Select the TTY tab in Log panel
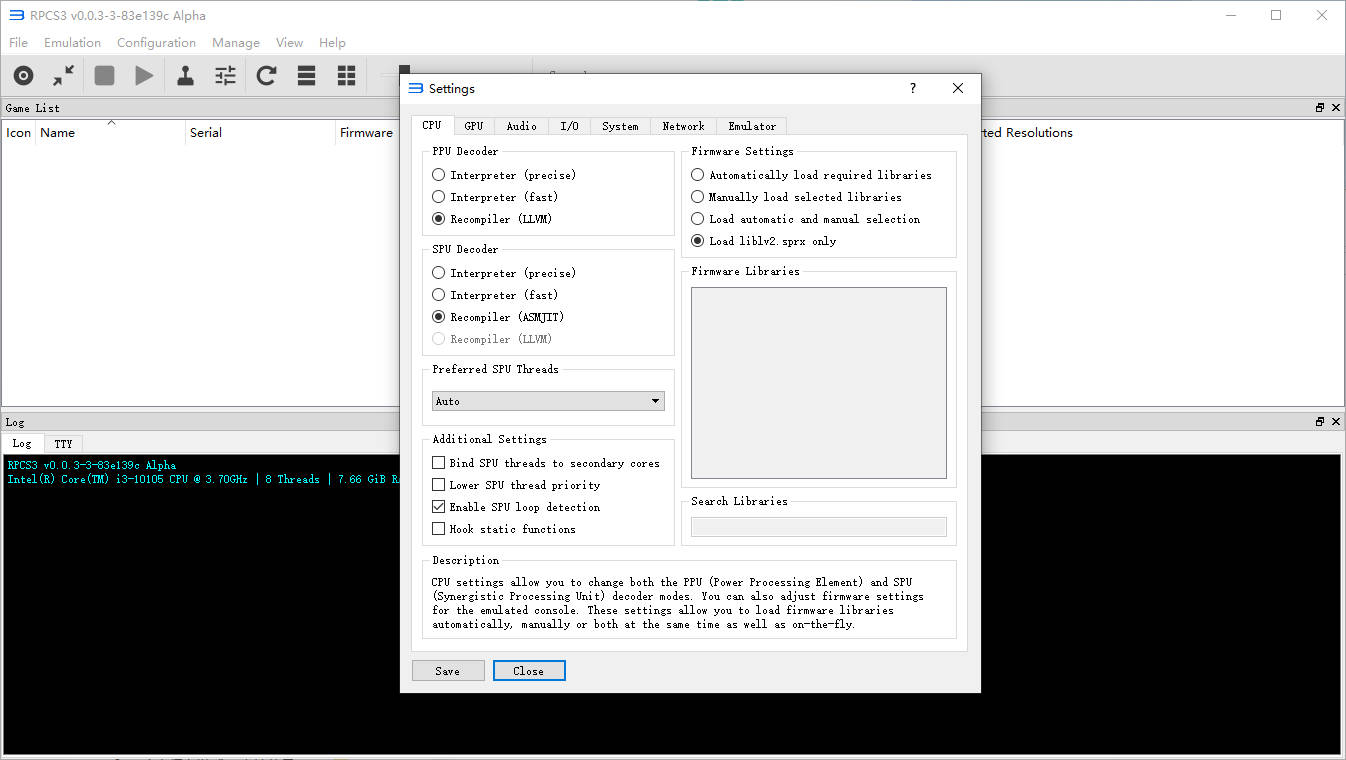The height and width of the screenshot is (760, 1346). click(63, 443)
